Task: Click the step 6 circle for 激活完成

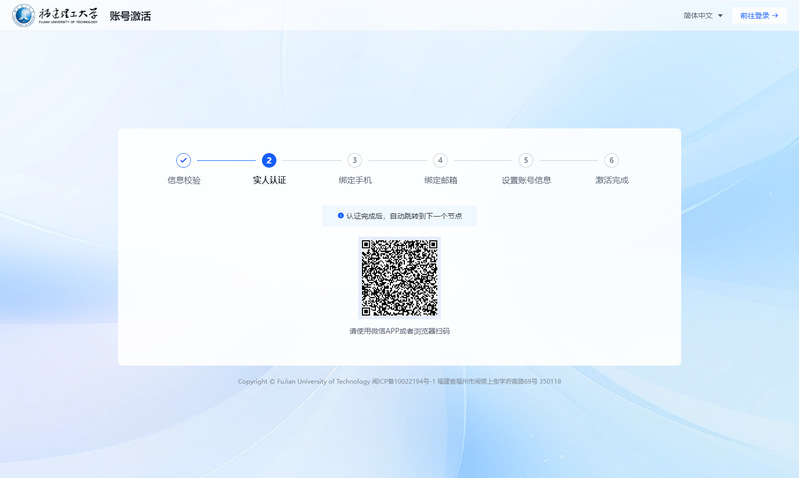Action: click(x=611, y=160)
